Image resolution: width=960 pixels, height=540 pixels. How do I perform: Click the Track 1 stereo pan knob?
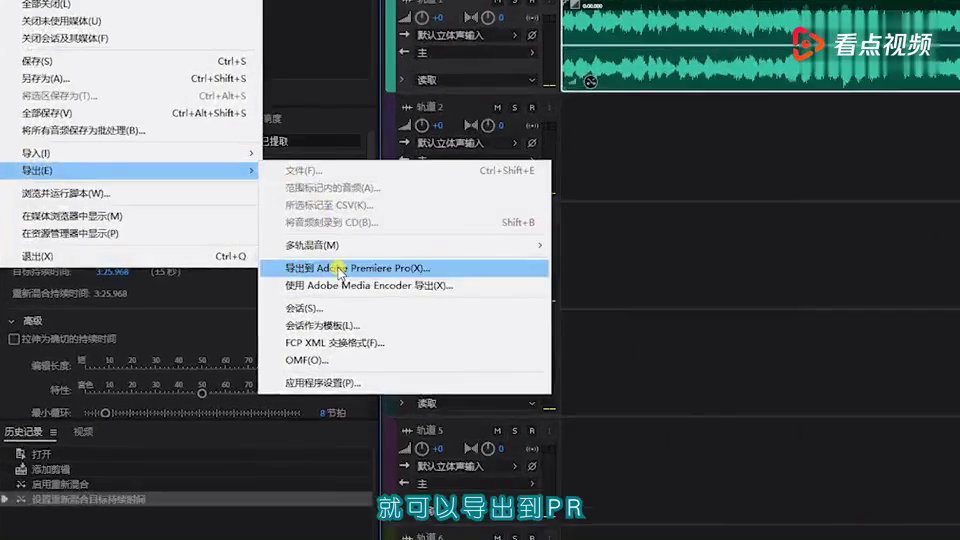tap(487, 18)
